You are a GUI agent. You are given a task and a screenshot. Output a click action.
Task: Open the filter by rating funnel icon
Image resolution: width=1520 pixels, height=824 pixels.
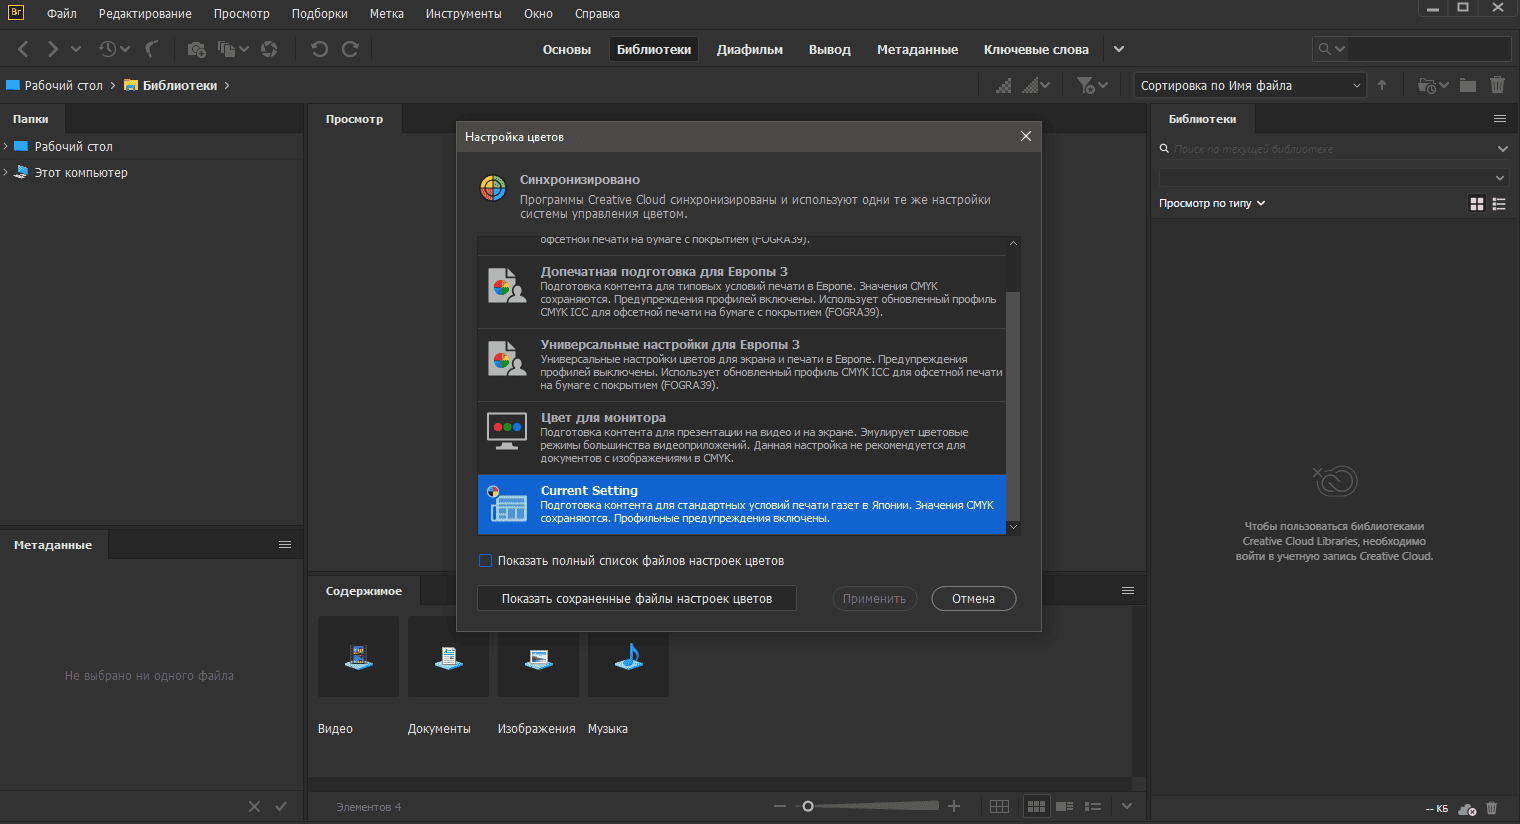[1092, 86]
